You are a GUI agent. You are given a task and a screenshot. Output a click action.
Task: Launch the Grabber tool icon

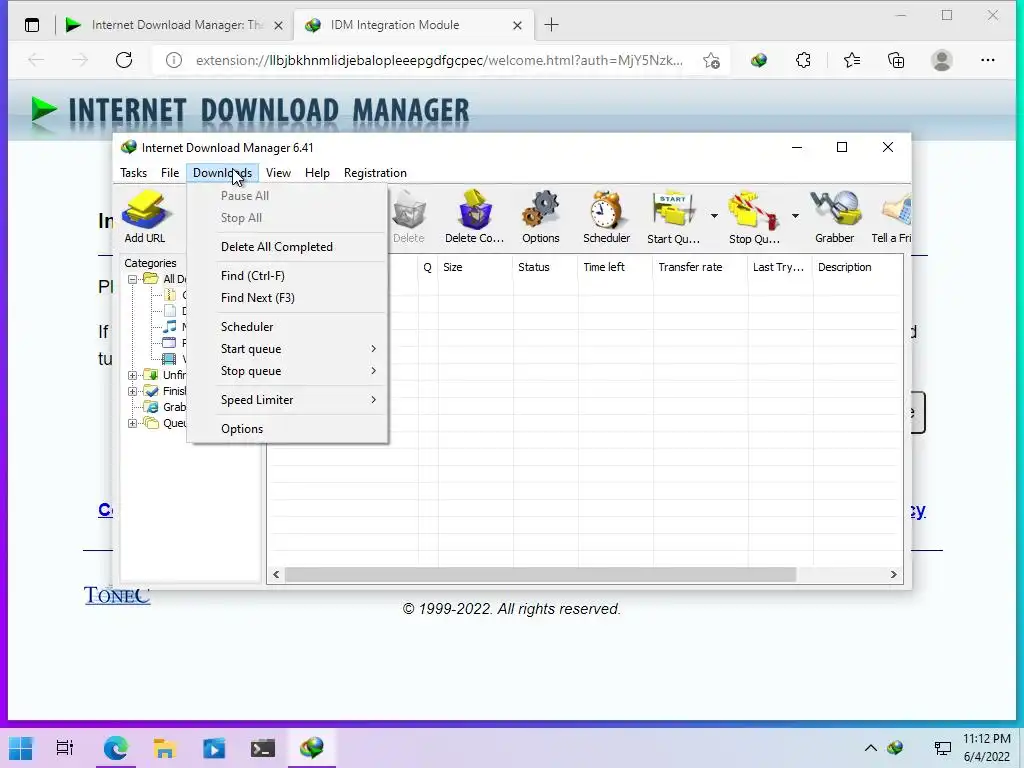[835, 217]
